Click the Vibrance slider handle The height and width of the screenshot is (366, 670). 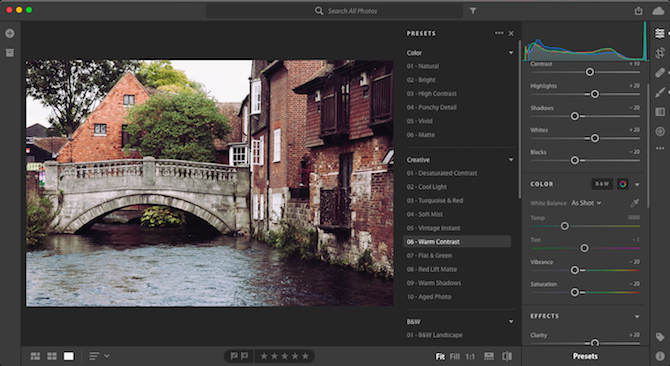point(575,270)
